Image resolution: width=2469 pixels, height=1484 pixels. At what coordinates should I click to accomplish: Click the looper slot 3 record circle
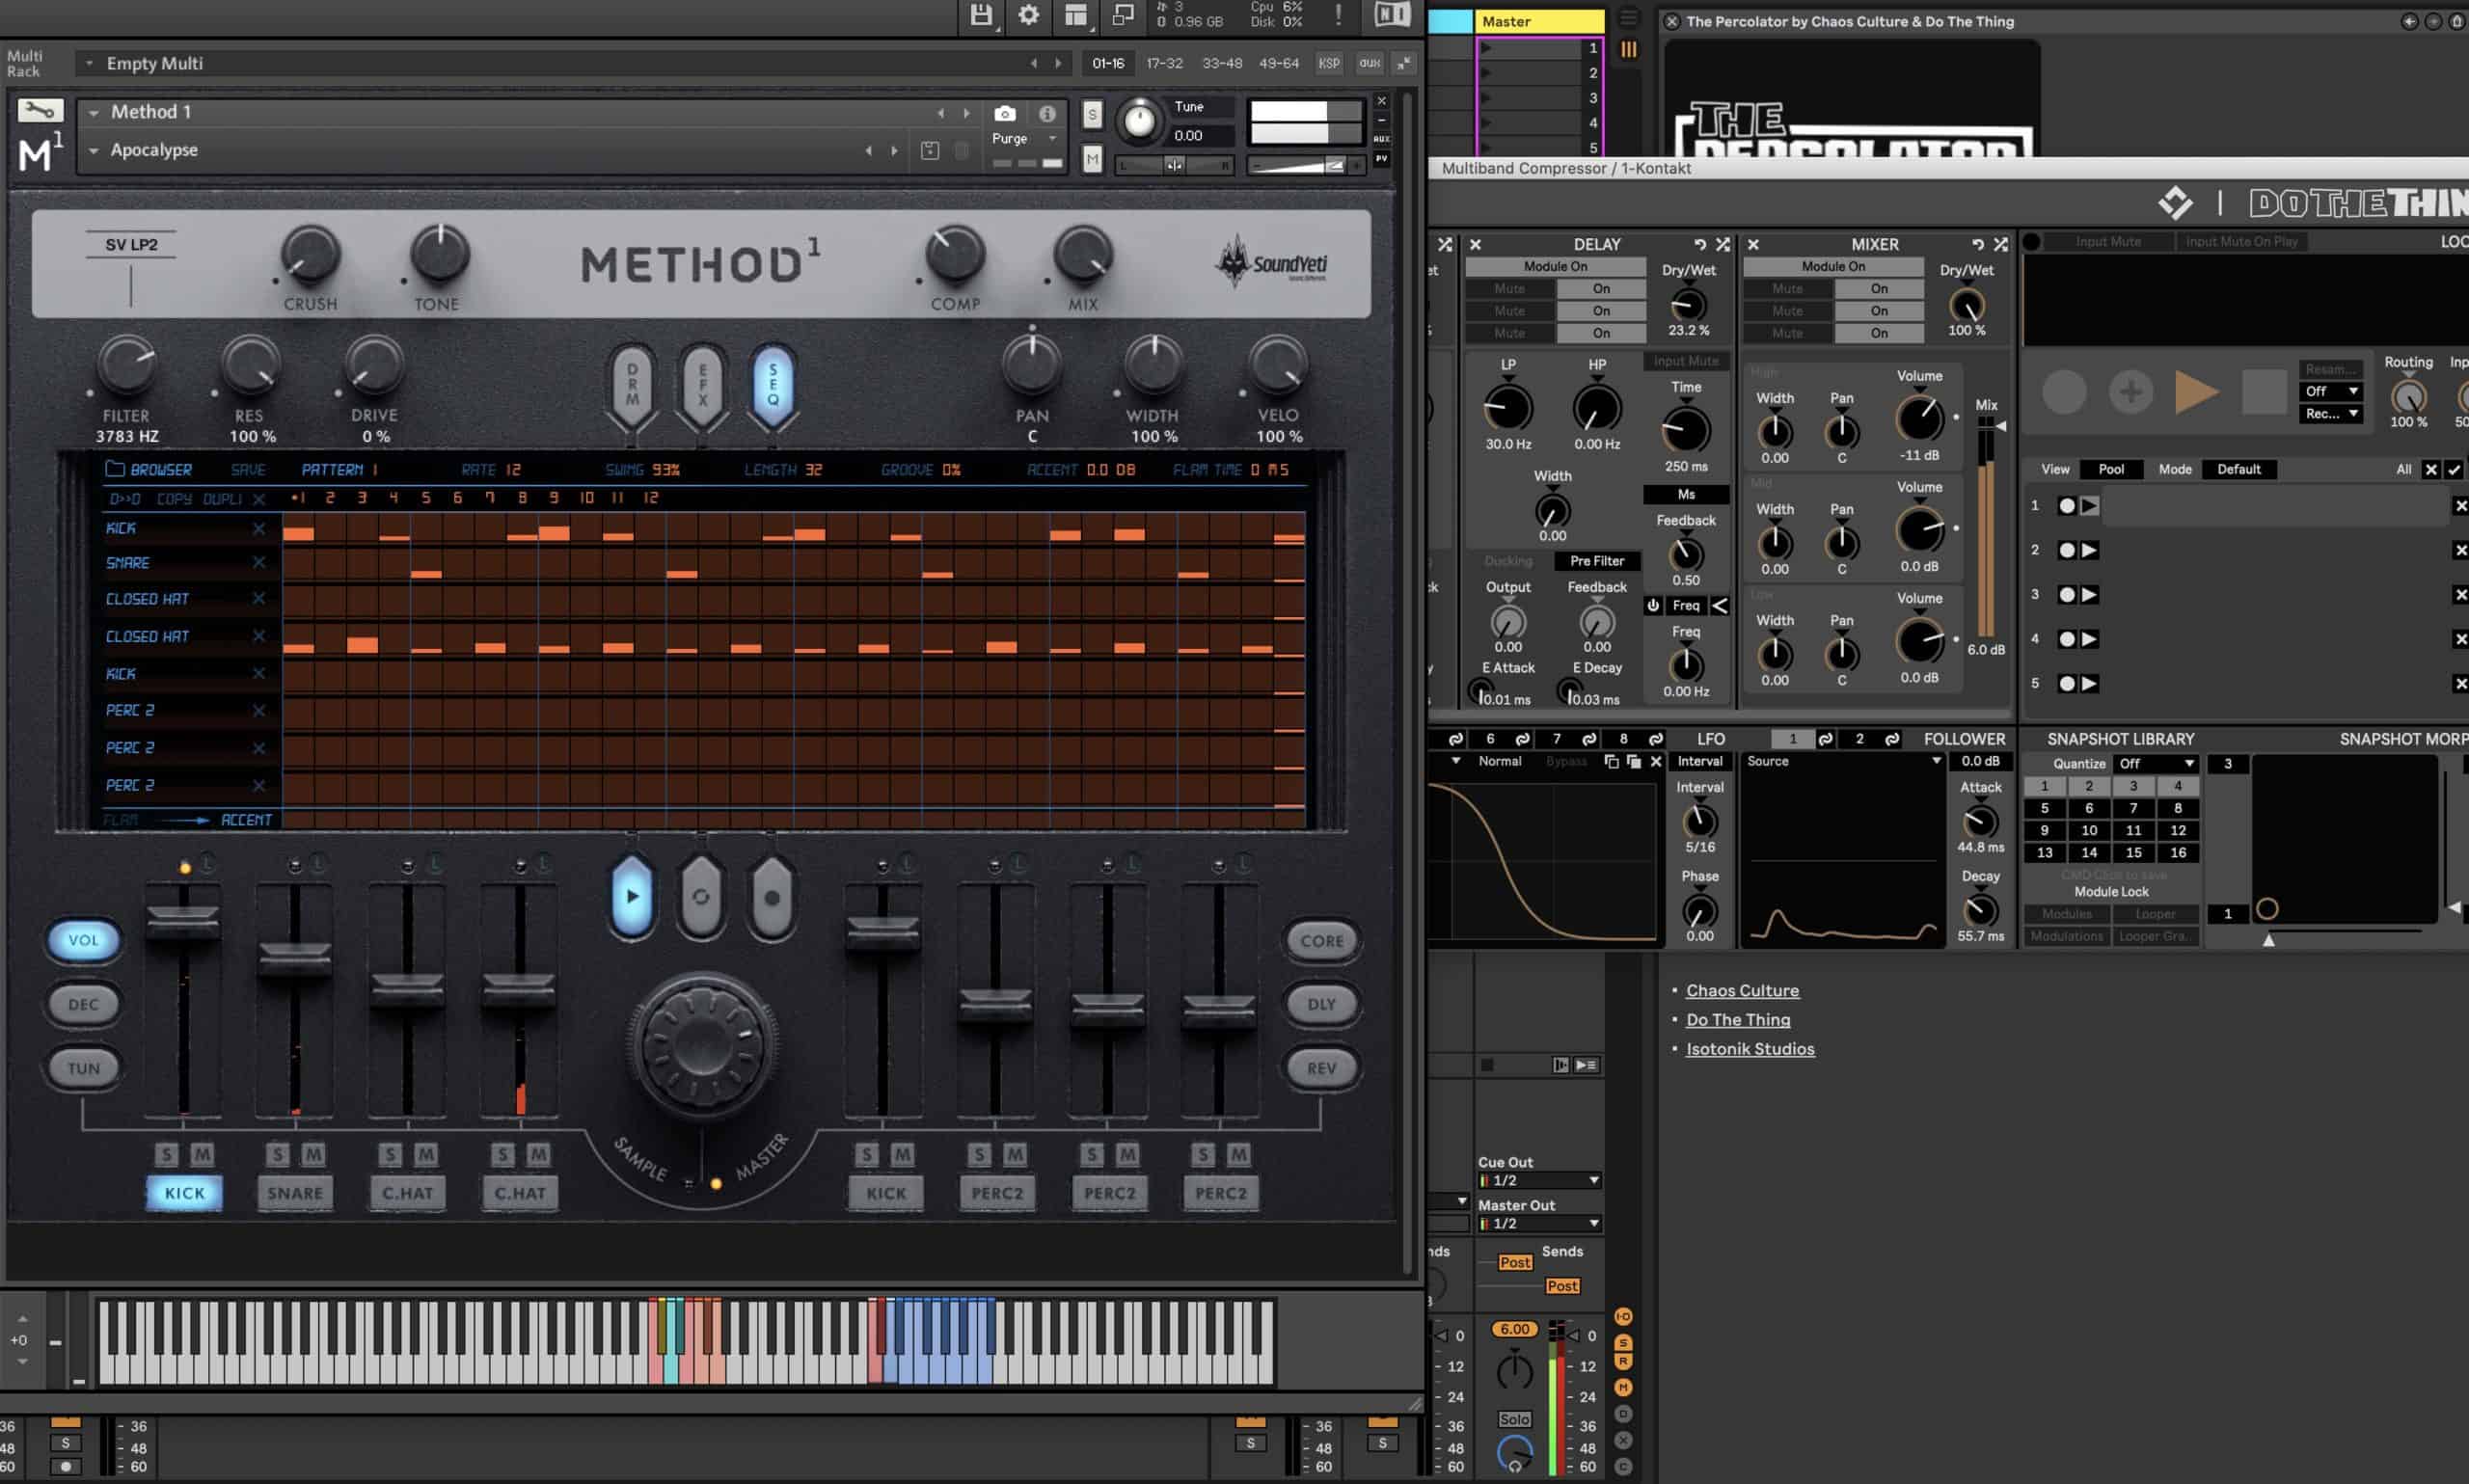(2066, 594)
